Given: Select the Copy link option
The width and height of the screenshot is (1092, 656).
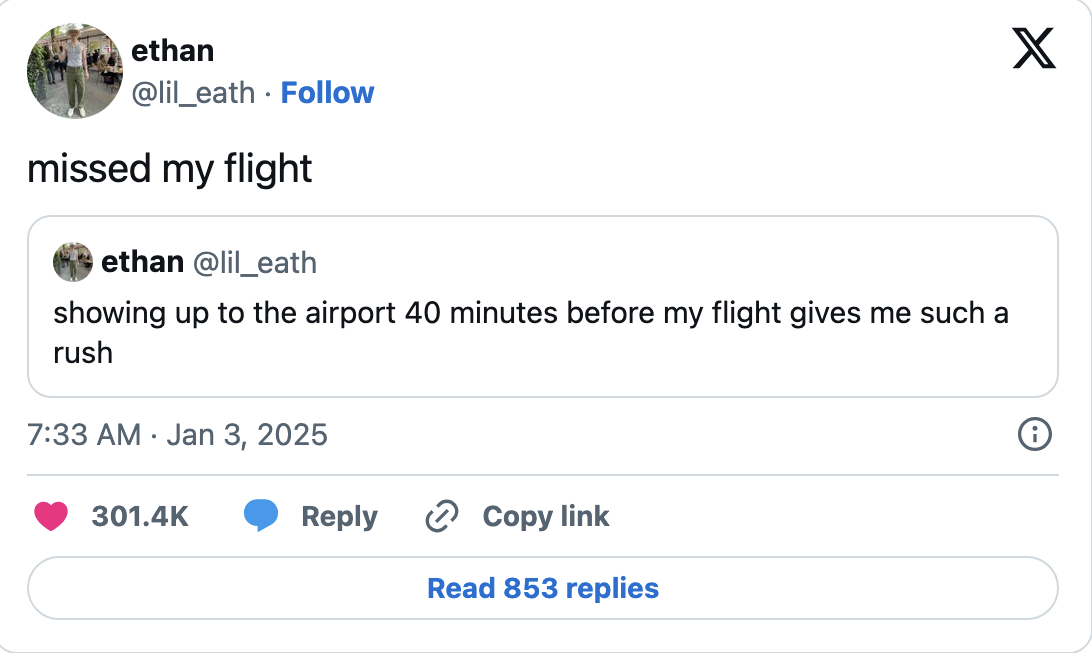Looking at the screenshot, I should (x=546, y=516).
